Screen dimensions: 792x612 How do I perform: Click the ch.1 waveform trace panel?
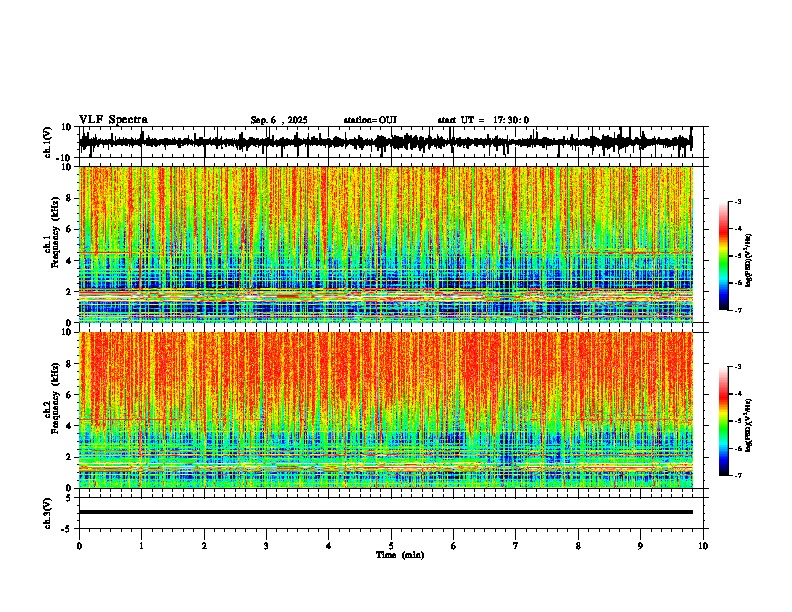click(391, 142)
